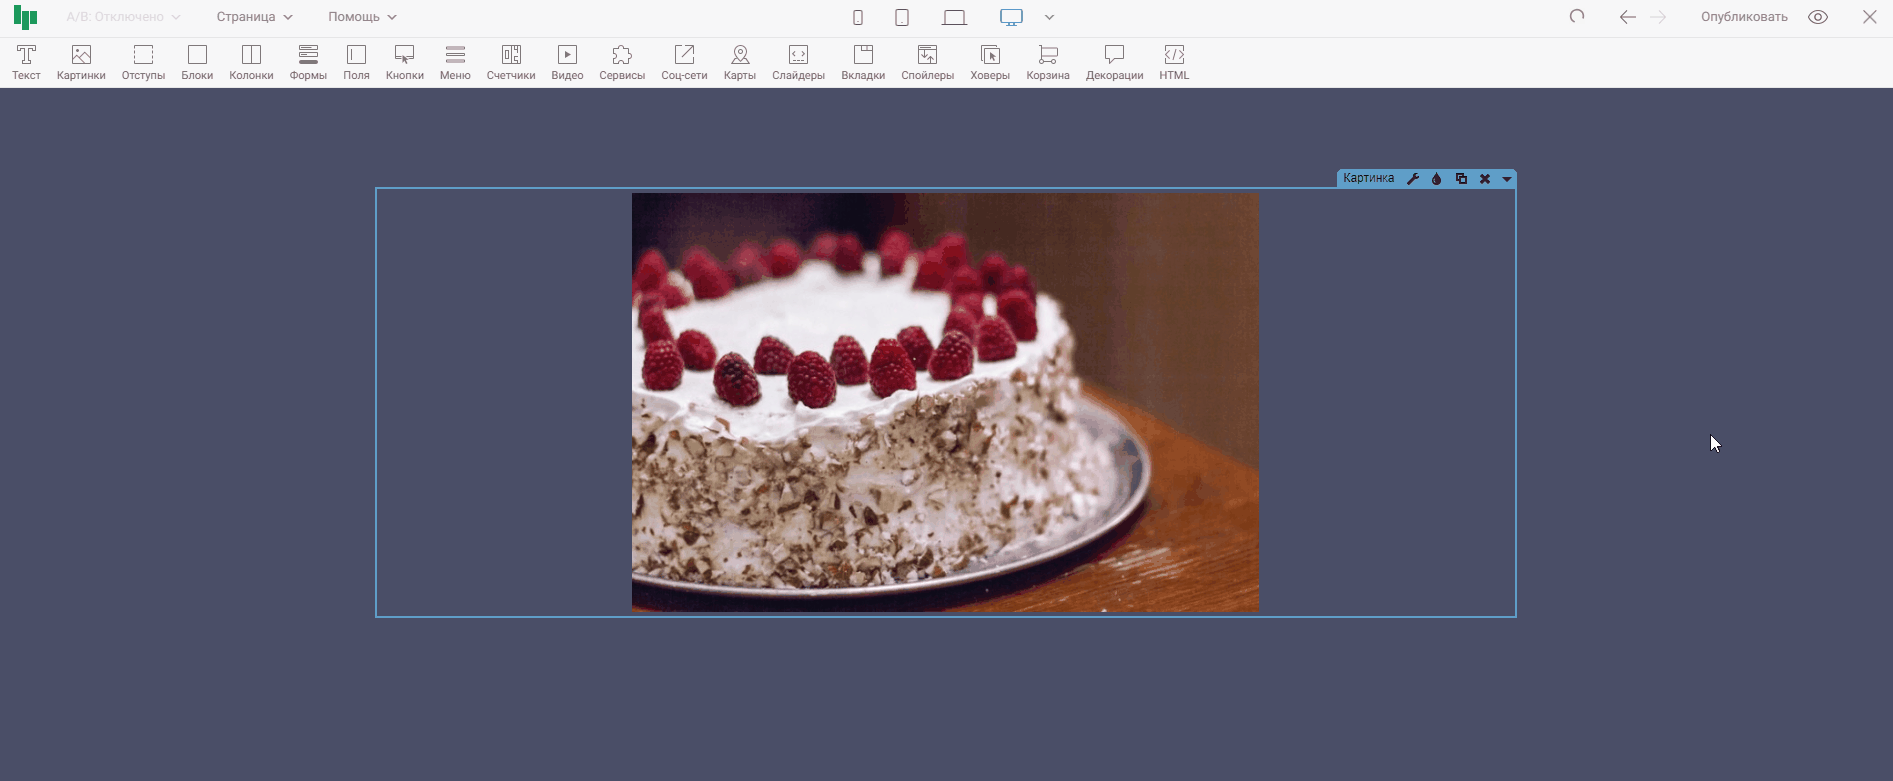Screen dimensions: 1893x781
Task: Toggle page preview eye icon
Action: [x=1818, y=17]
